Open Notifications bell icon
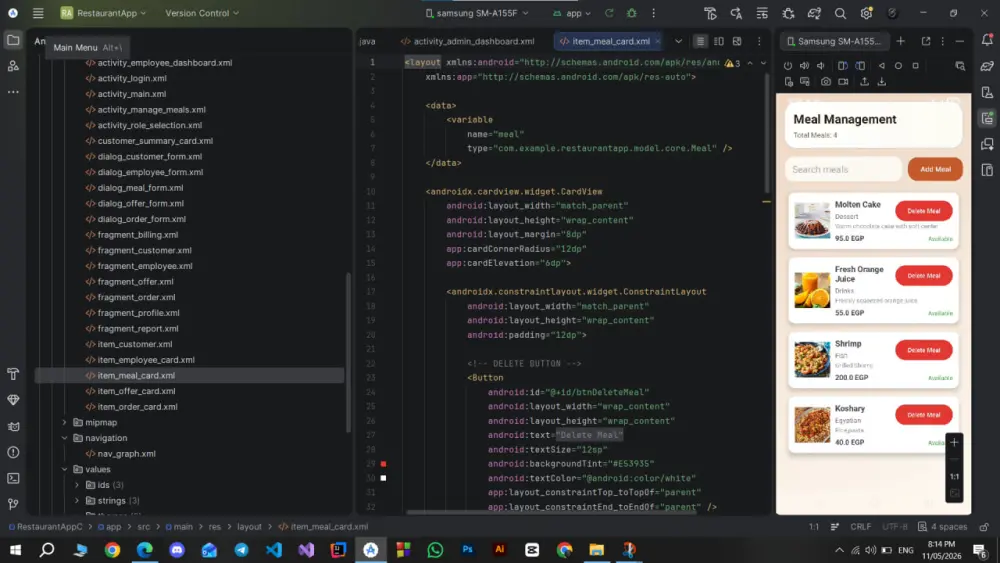 click(x=987, y=40)
